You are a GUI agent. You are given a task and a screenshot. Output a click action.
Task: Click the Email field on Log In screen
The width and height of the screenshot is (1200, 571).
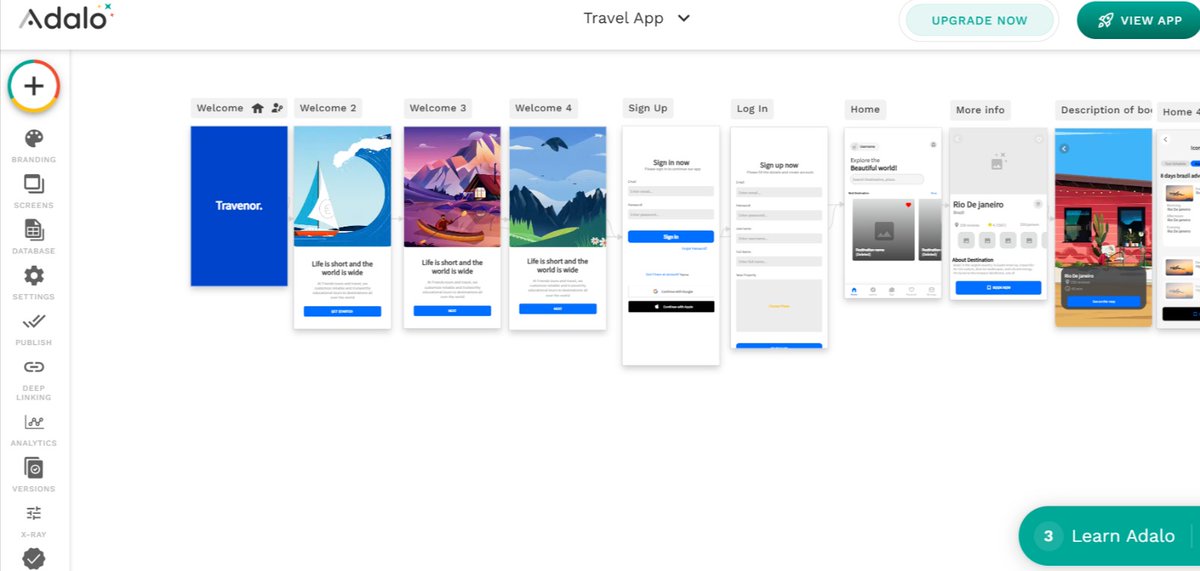[x=779, y=192]
